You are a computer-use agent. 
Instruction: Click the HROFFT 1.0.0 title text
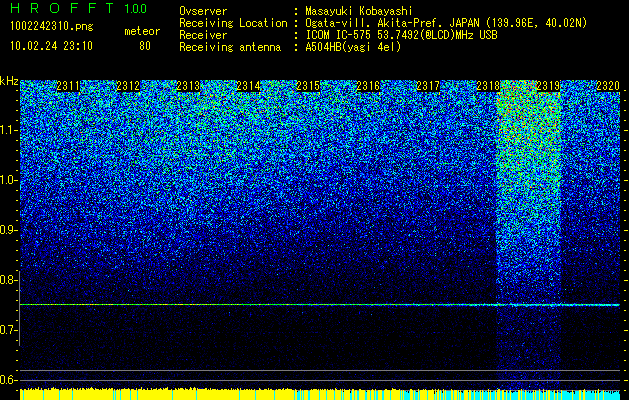[x=79, y=8]
